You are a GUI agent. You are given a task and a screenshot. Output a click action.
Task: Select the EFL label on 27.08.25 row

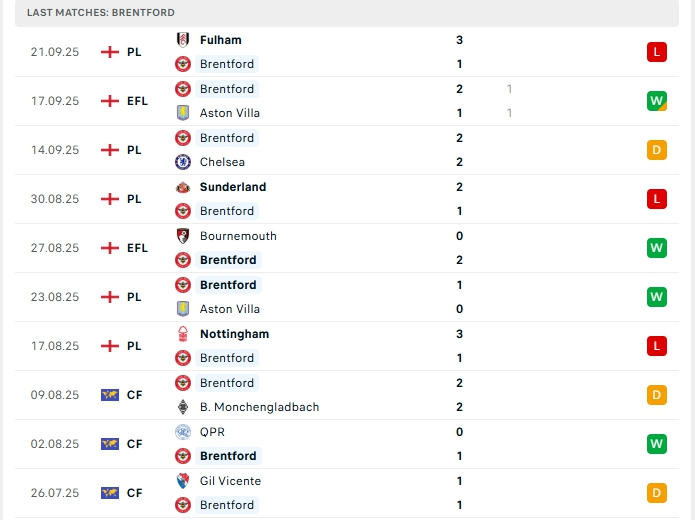point(137,248)
